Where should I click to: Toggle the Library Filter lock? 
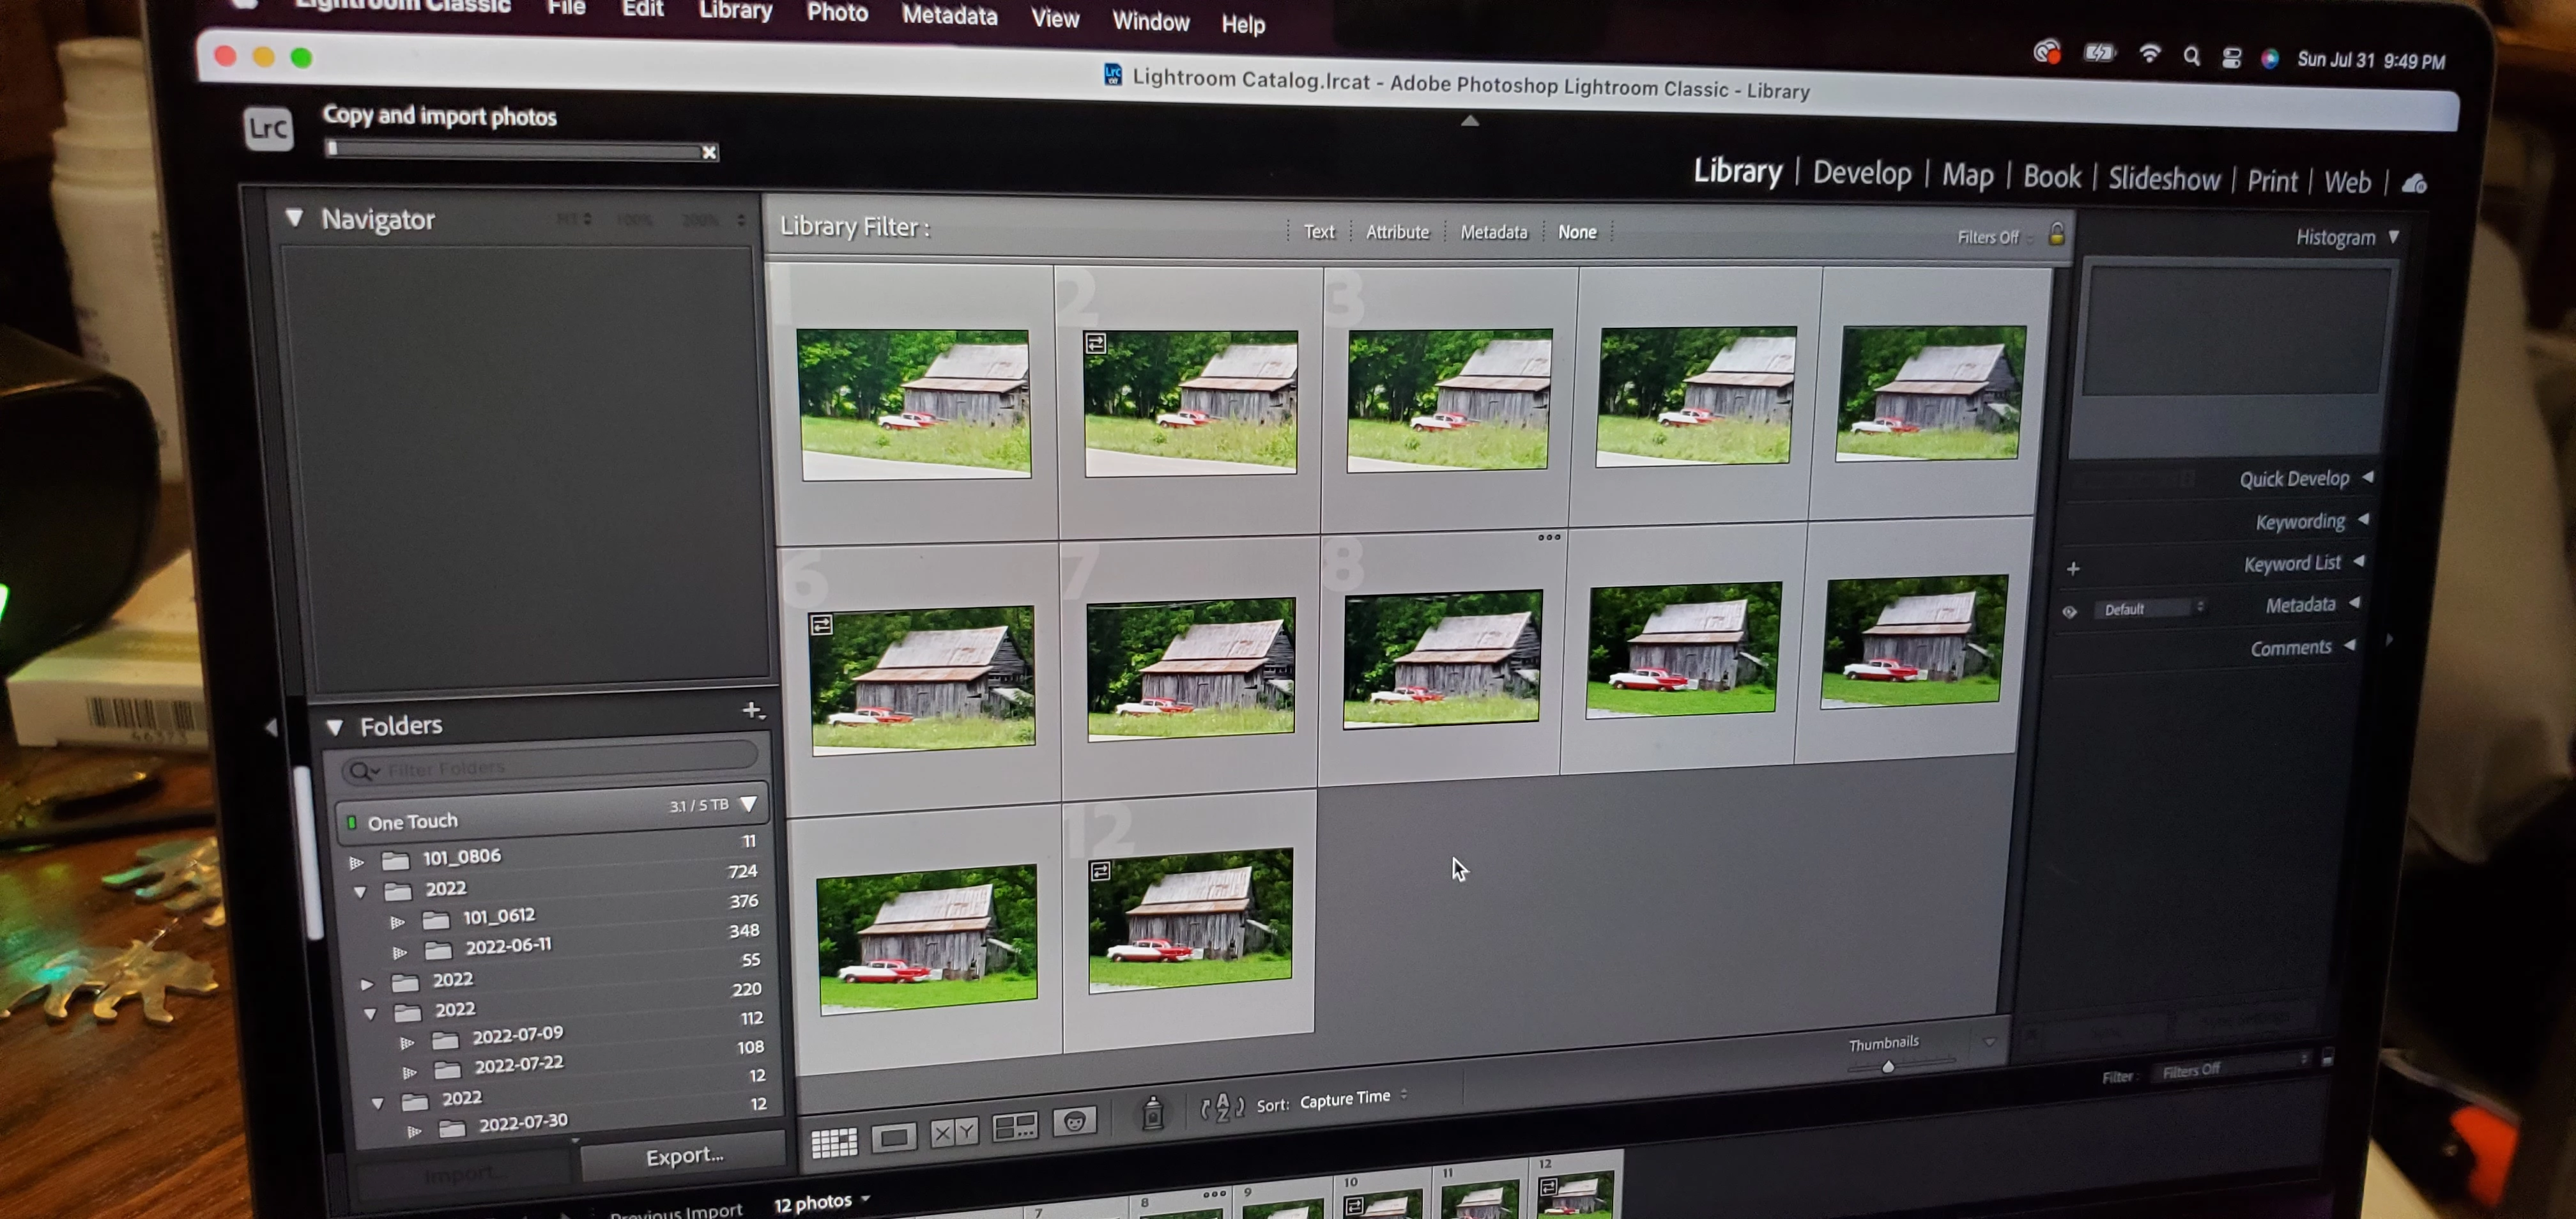(x=2056, y=235)
